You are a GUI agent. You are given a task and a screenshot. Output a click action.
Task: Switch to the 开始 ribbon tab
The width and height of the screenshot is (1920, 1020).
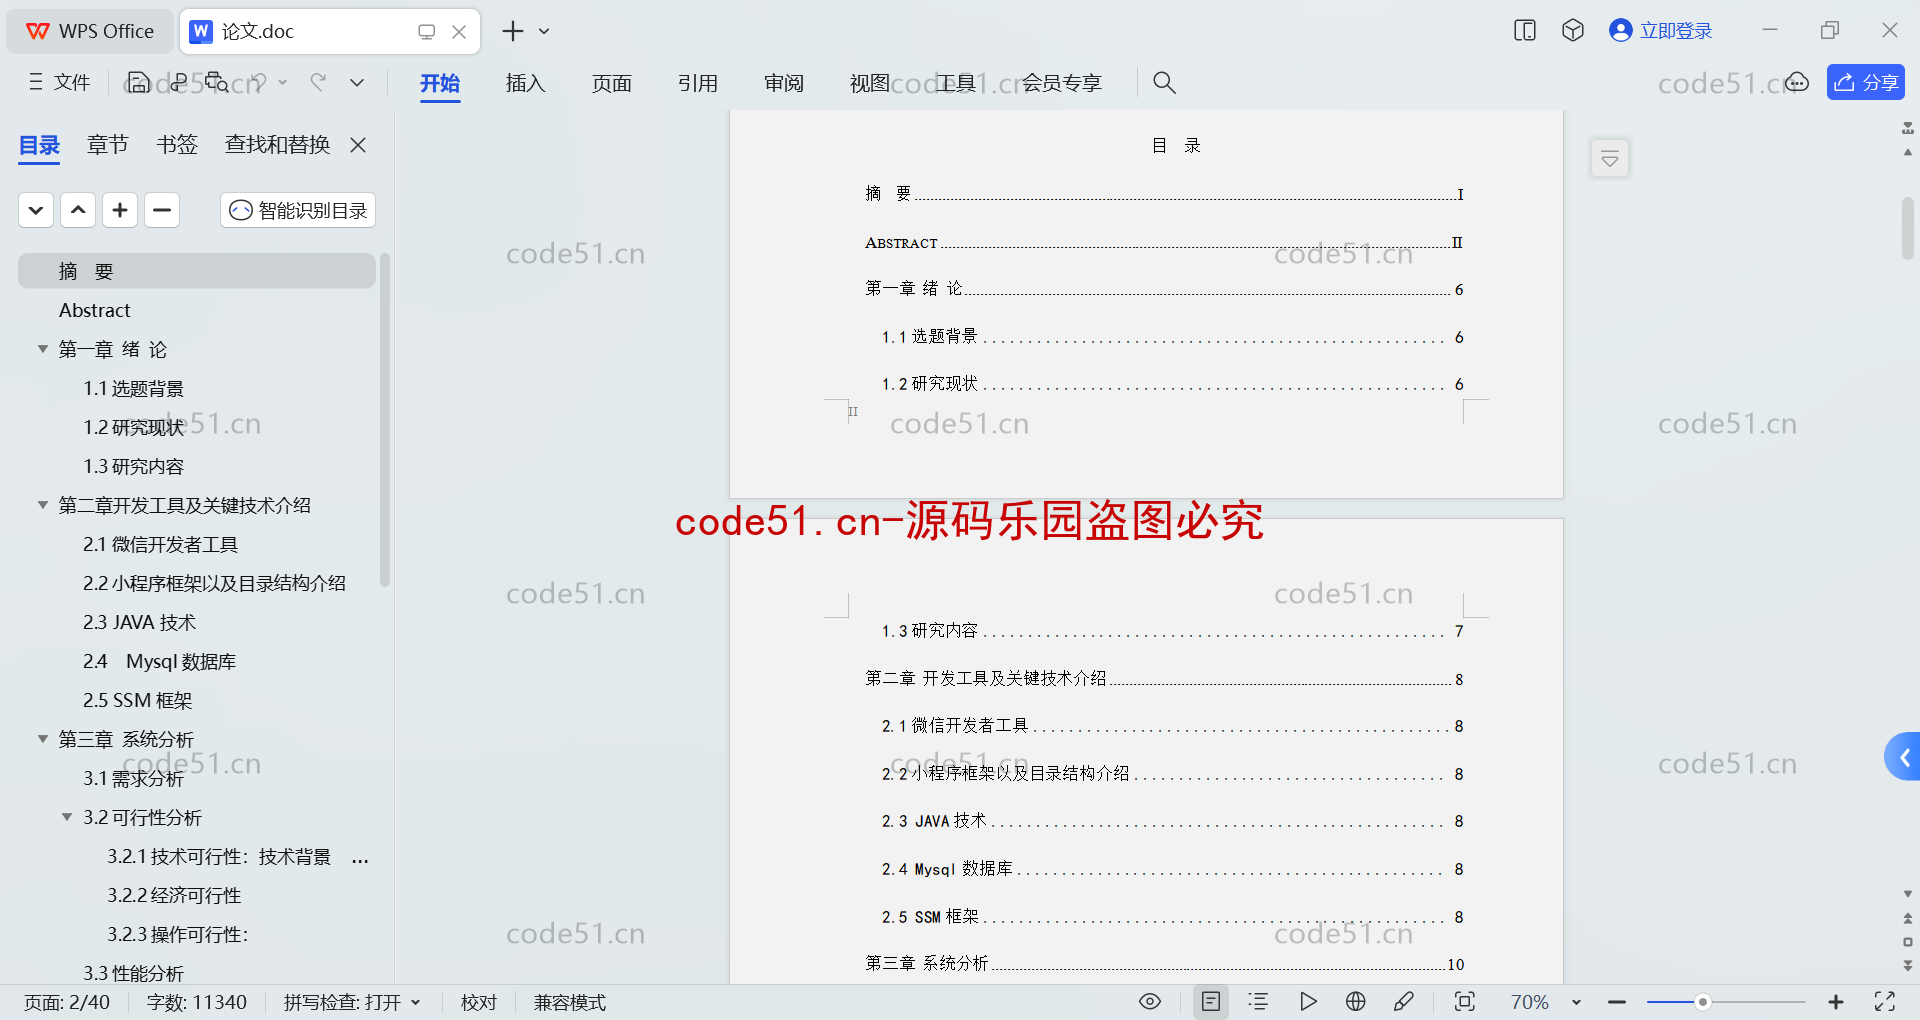[440, 83]
